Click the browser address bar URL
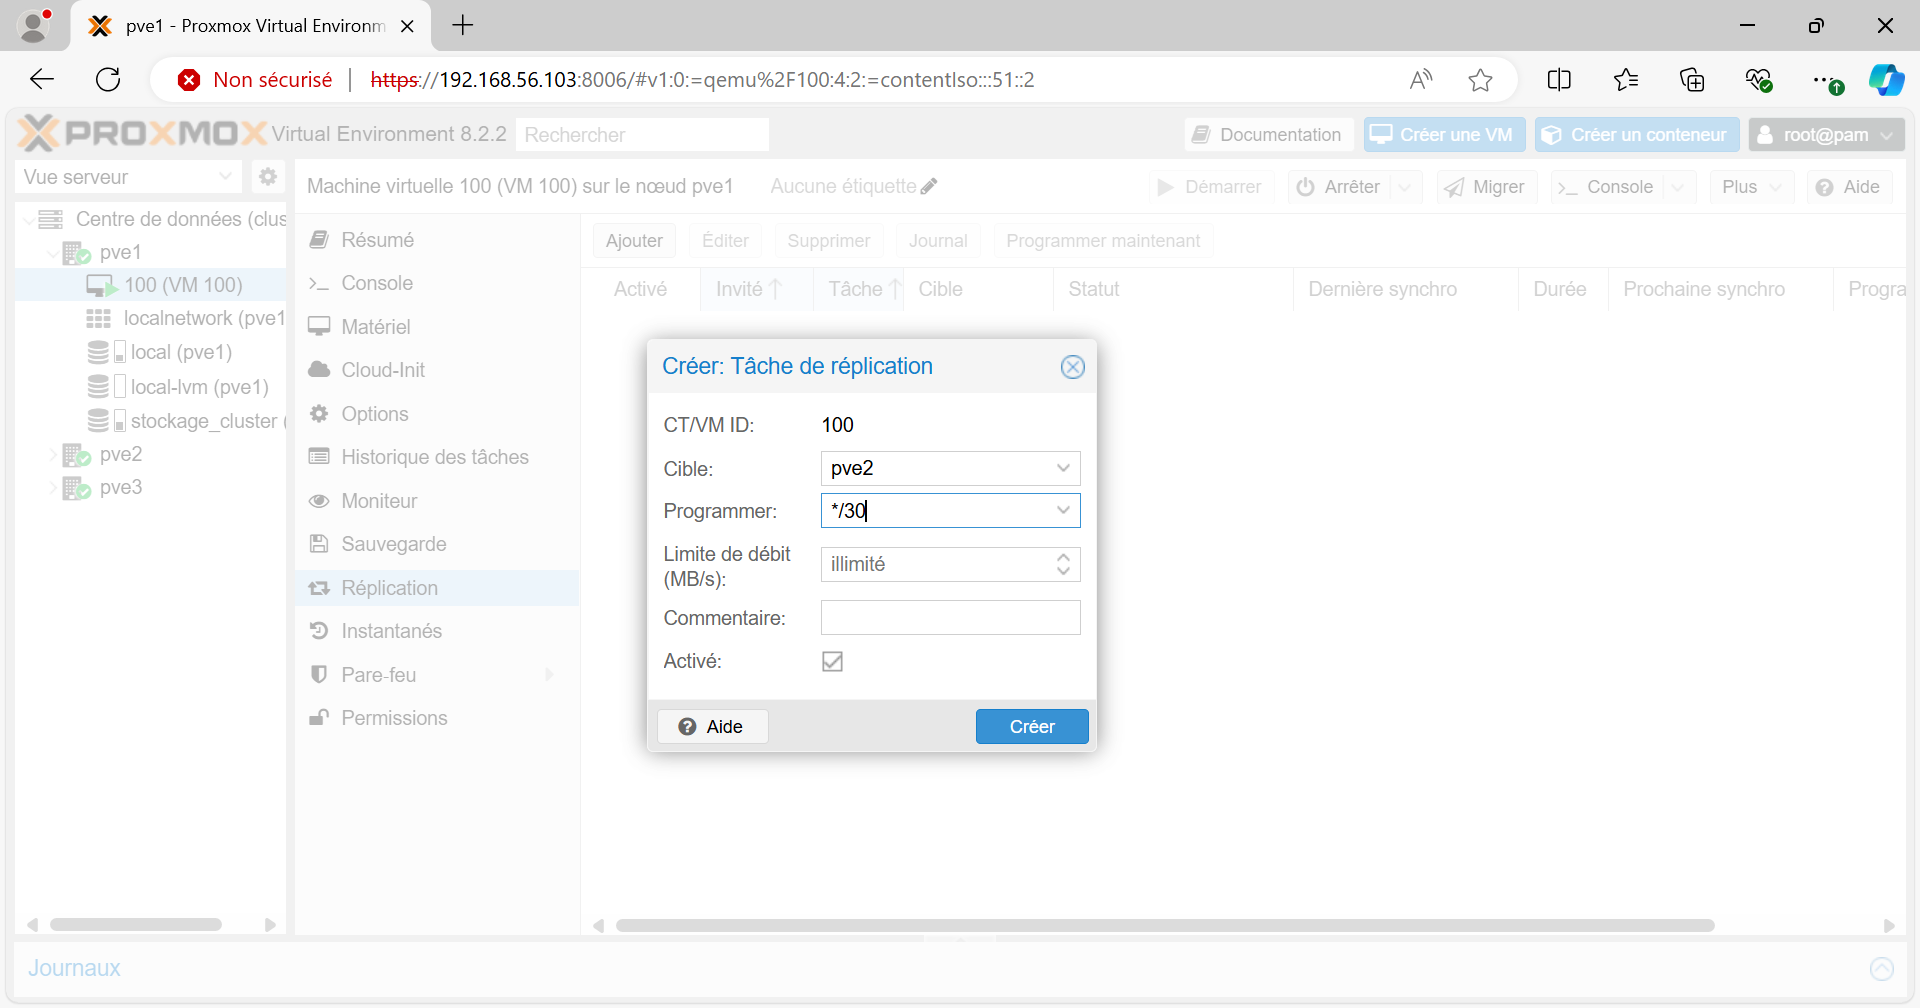Viewport: 1920px width, 1008px height. point(702,80)
